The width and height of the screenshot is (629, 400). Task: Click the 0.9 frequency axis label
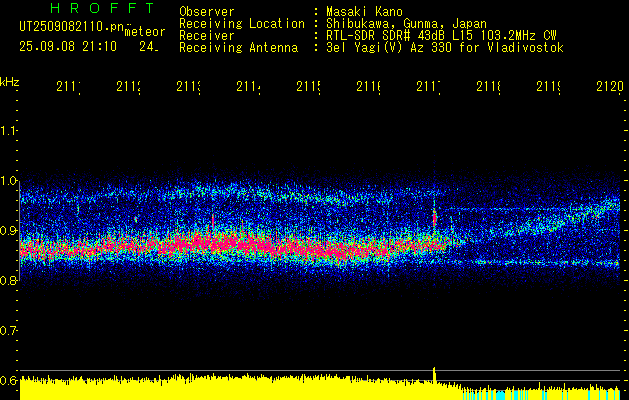(8, 231)
